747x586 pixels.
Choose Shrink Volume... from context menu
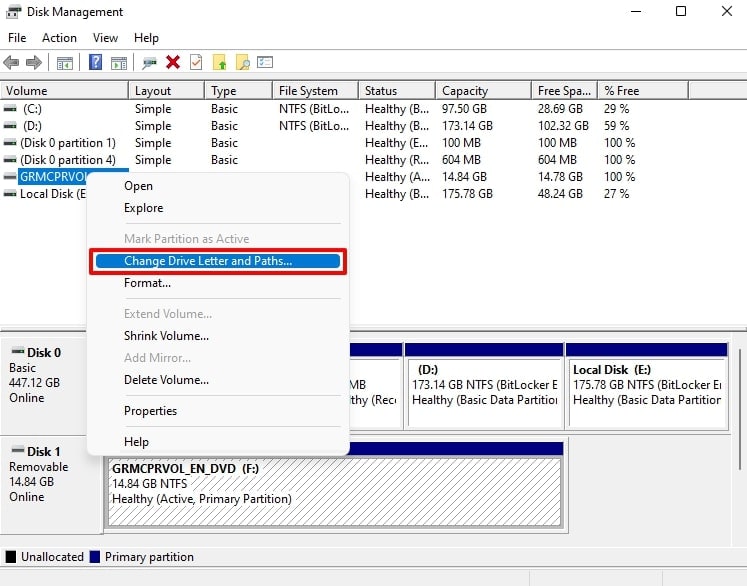point(218,336)
